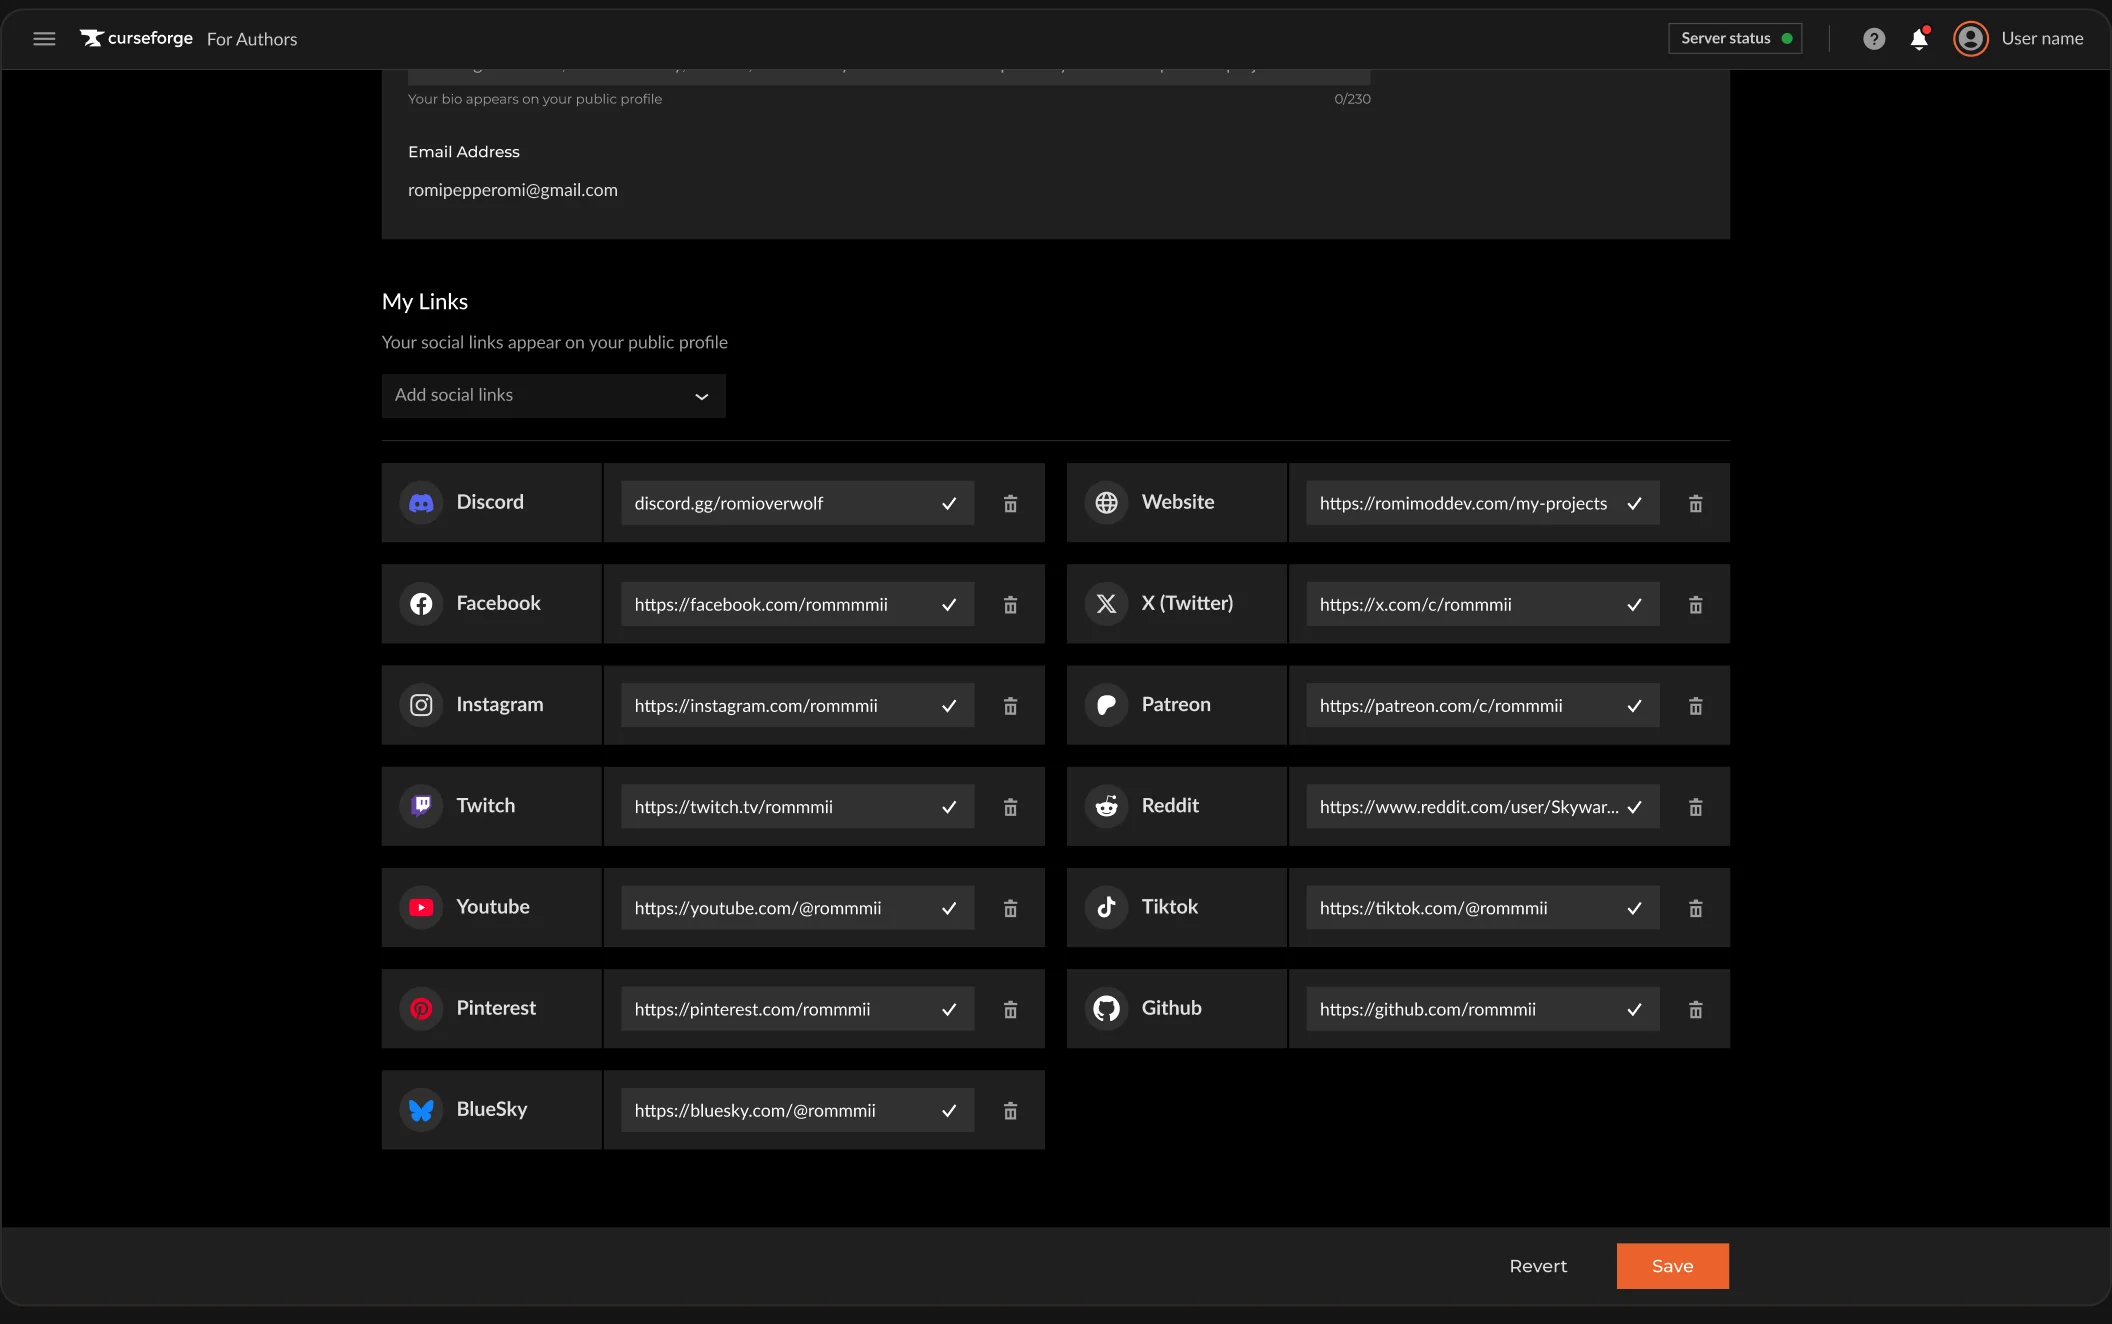The image size is (2112, 1324).
Task: Delete the Website link with the trash icon
Action: click(1695, 503)
